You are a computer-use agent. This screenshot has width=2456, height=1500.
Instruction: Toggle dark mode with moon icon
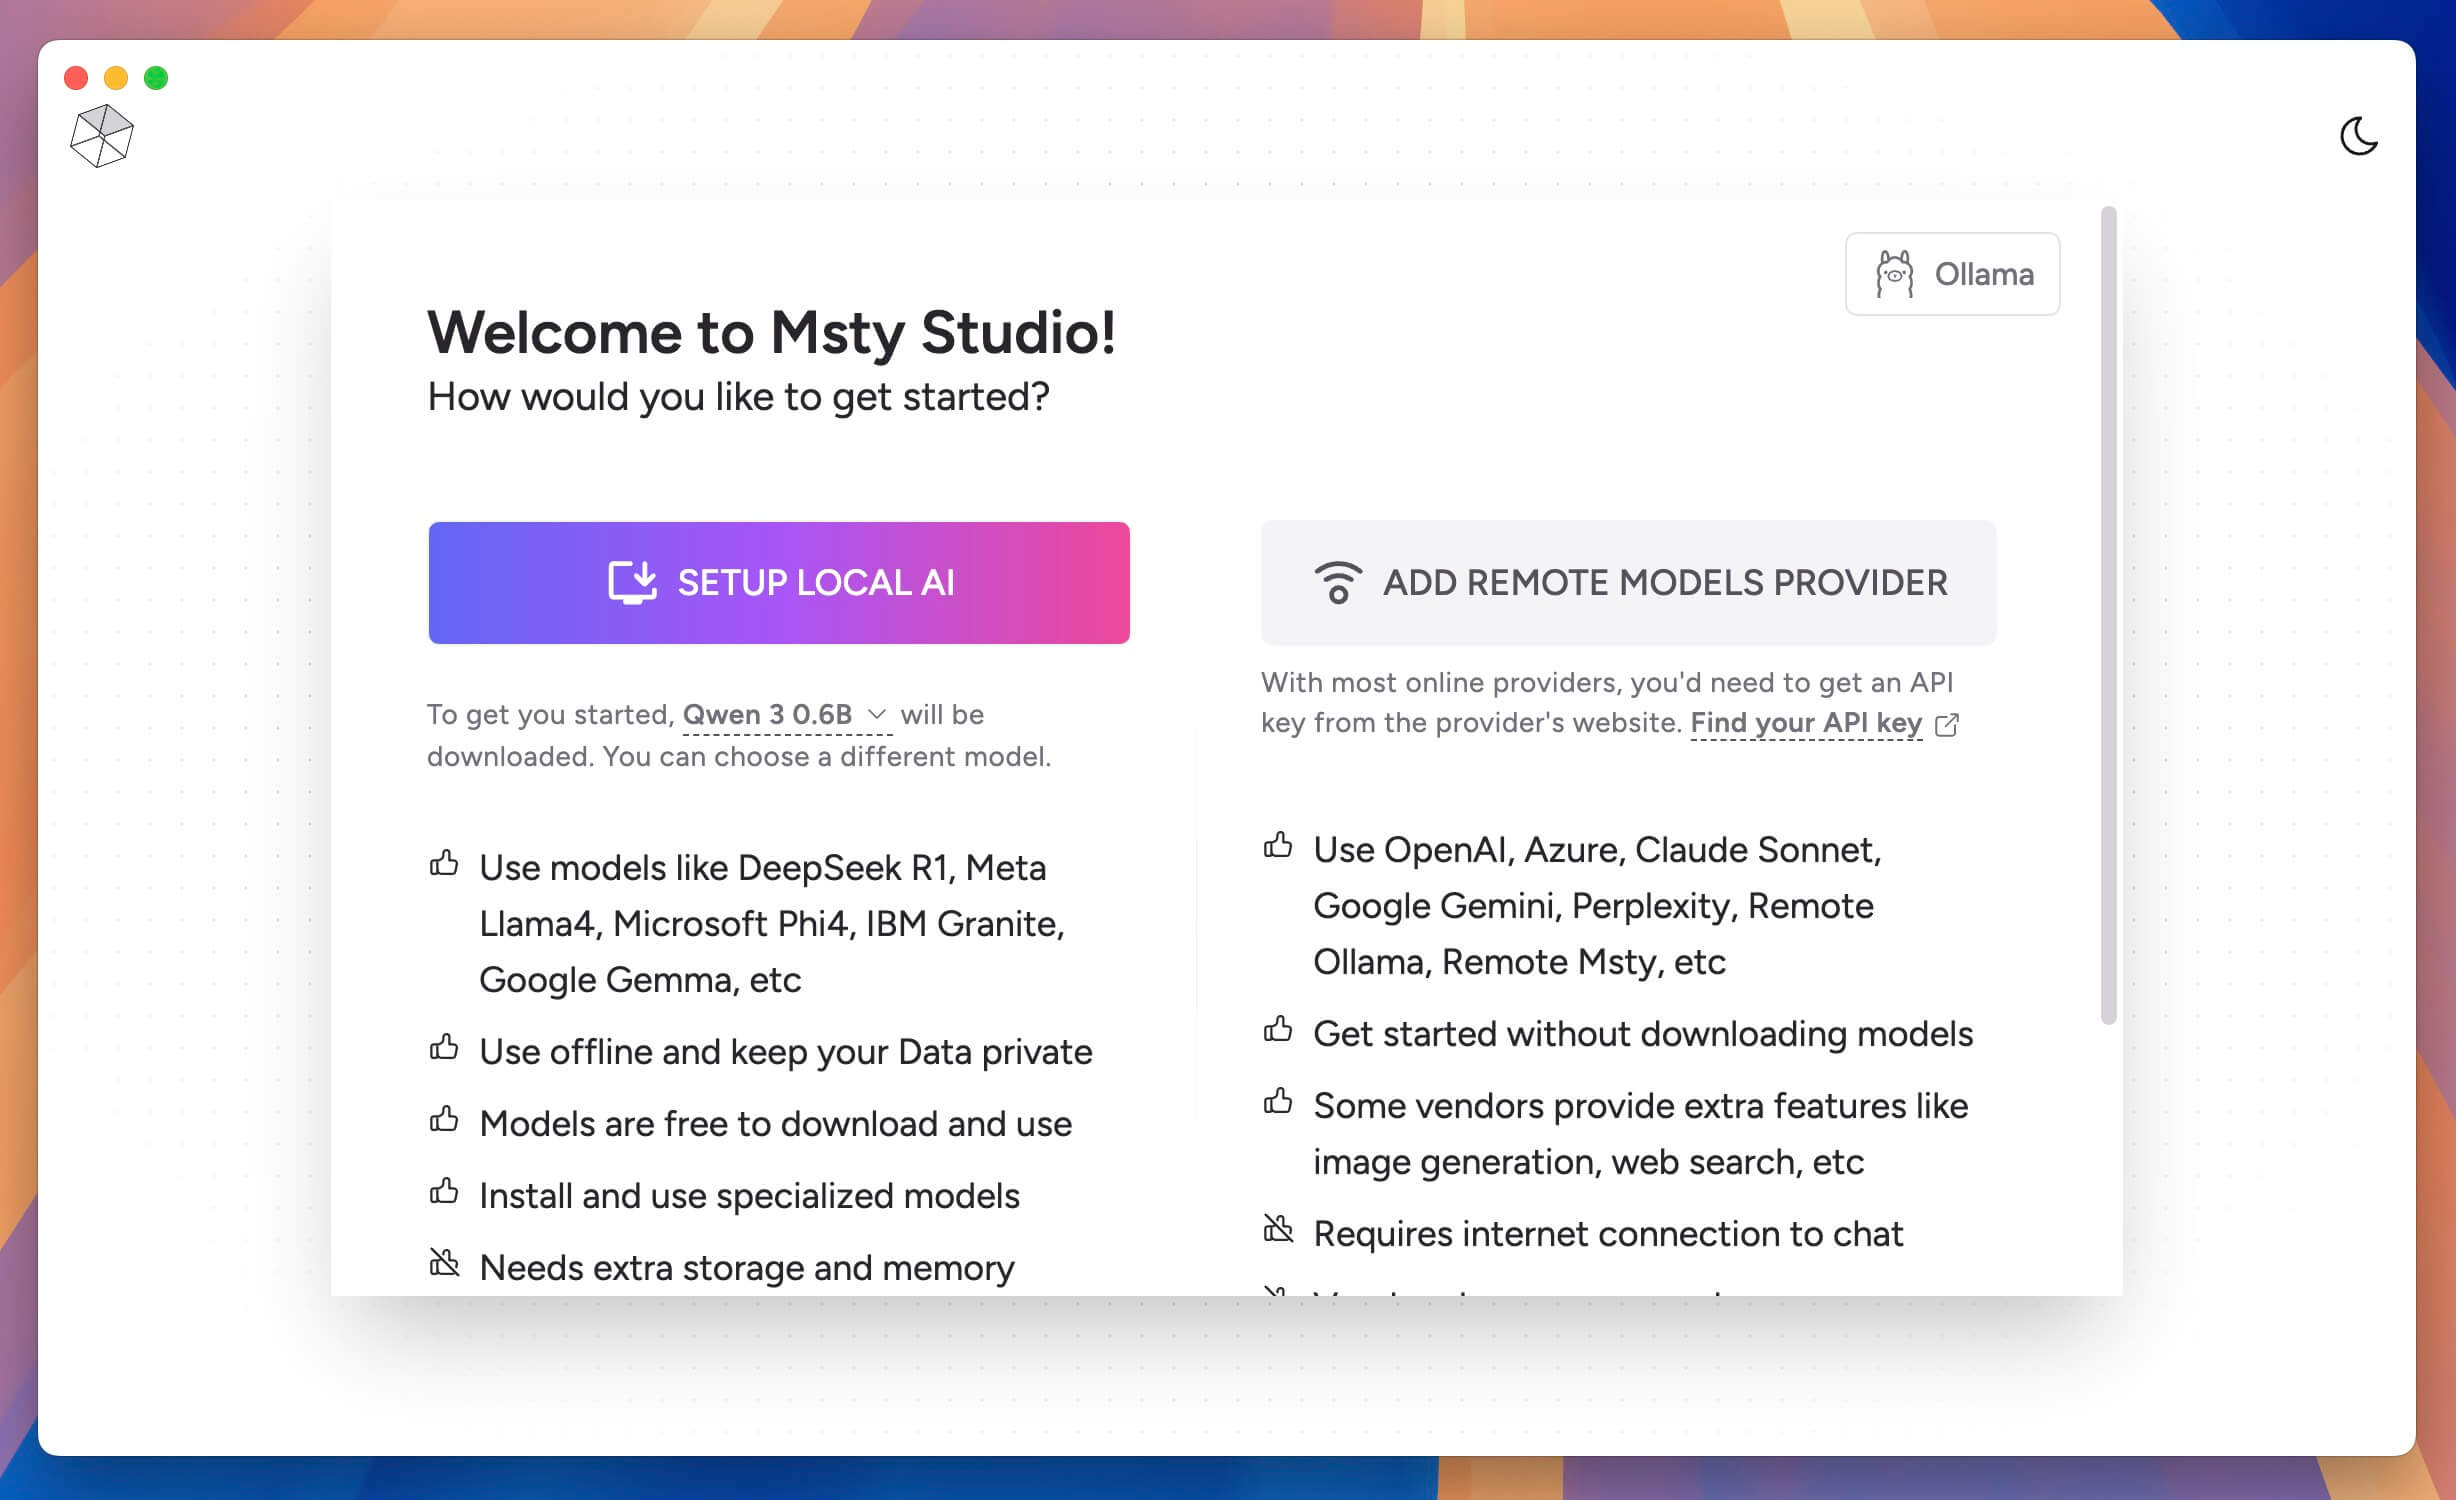2358,136
